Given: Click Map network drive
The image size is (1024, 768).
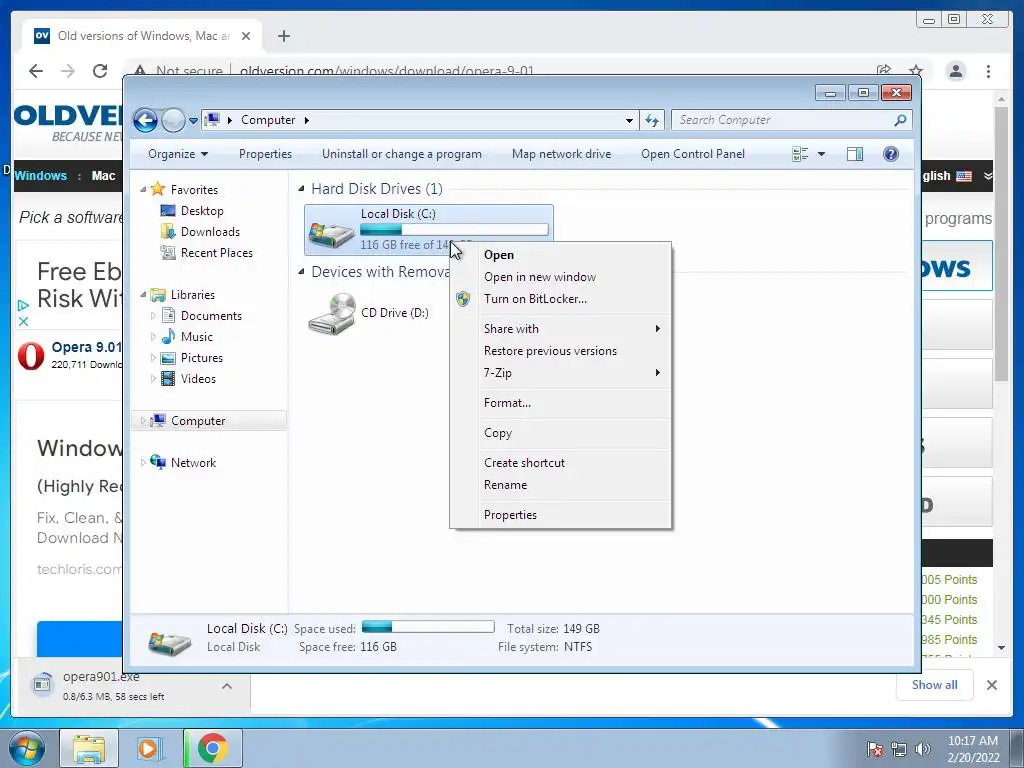Looking at the screenshot, I should (x=562, y=154).
